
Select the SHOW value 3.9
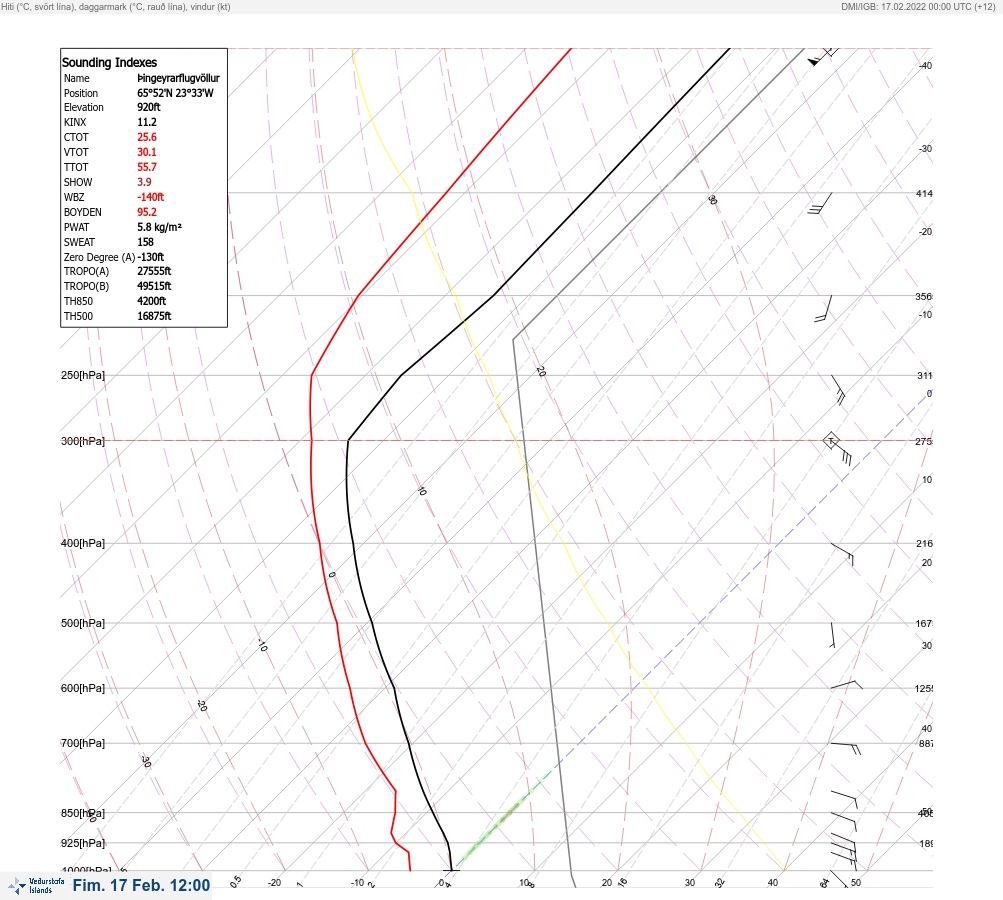(x=144, y=182)
